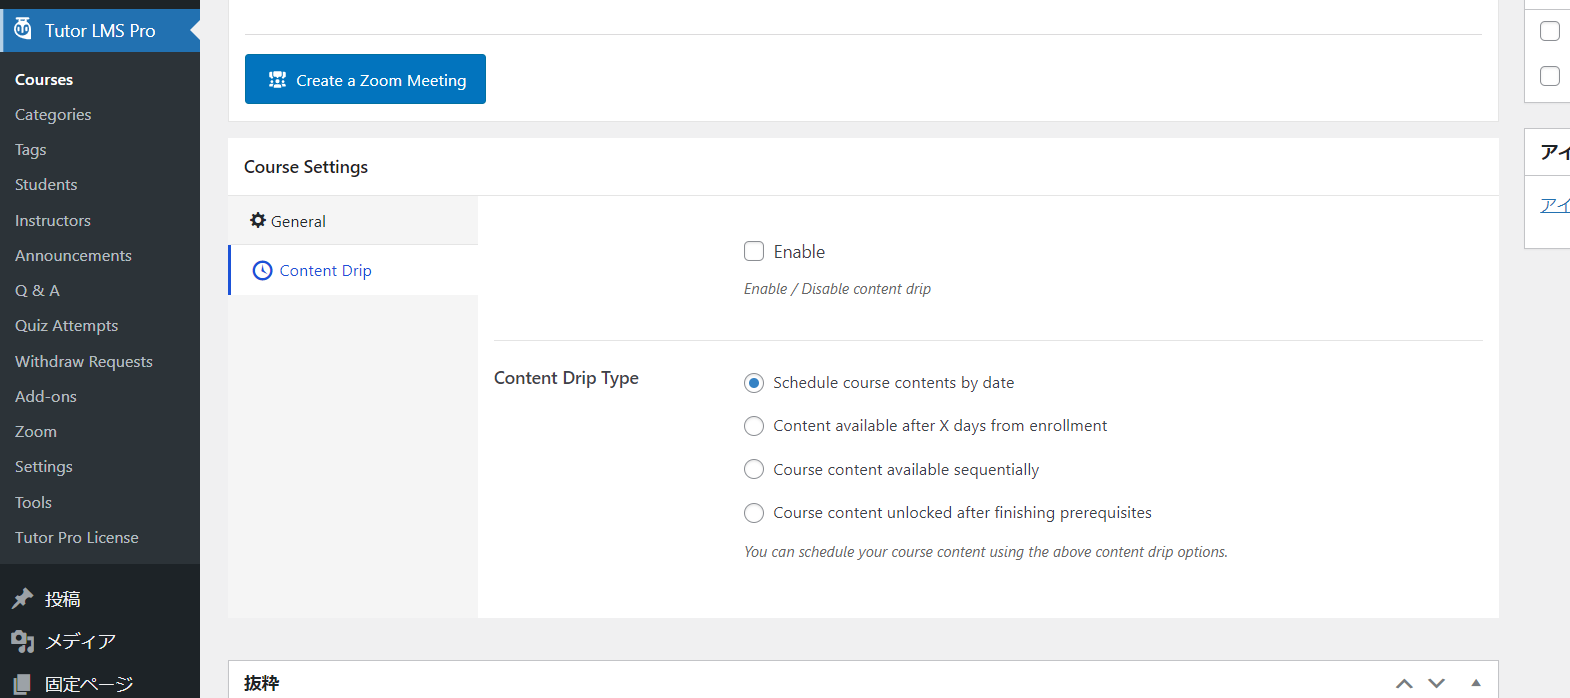This screenshot has height=698, width=1570.
Task: Click the clock icon beside Content Drip
Action: tap(262, 271)
